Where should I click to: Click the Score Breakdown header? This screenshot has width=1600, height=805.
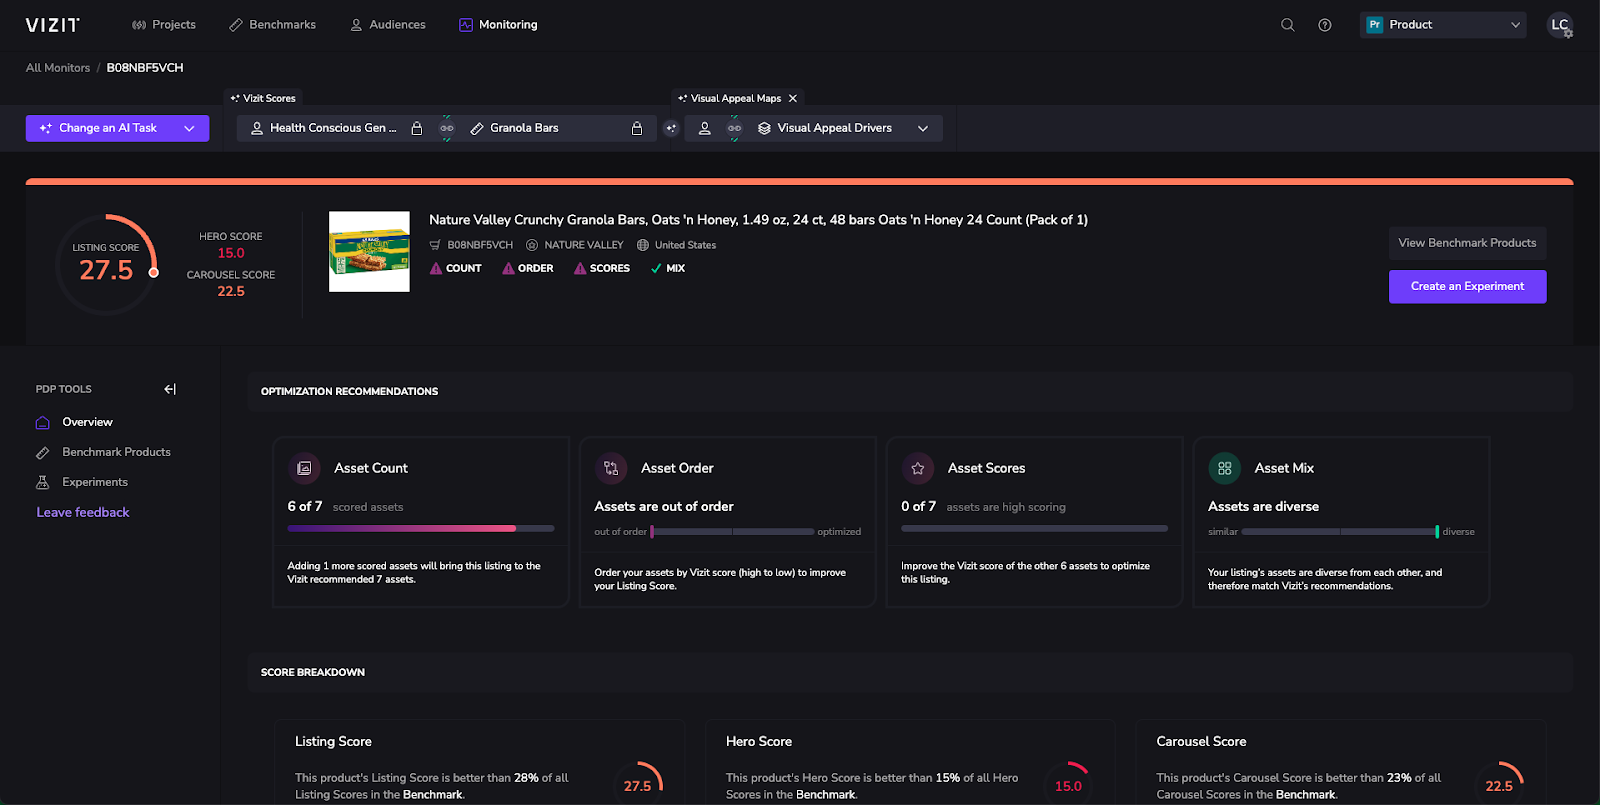coord(313,672)
